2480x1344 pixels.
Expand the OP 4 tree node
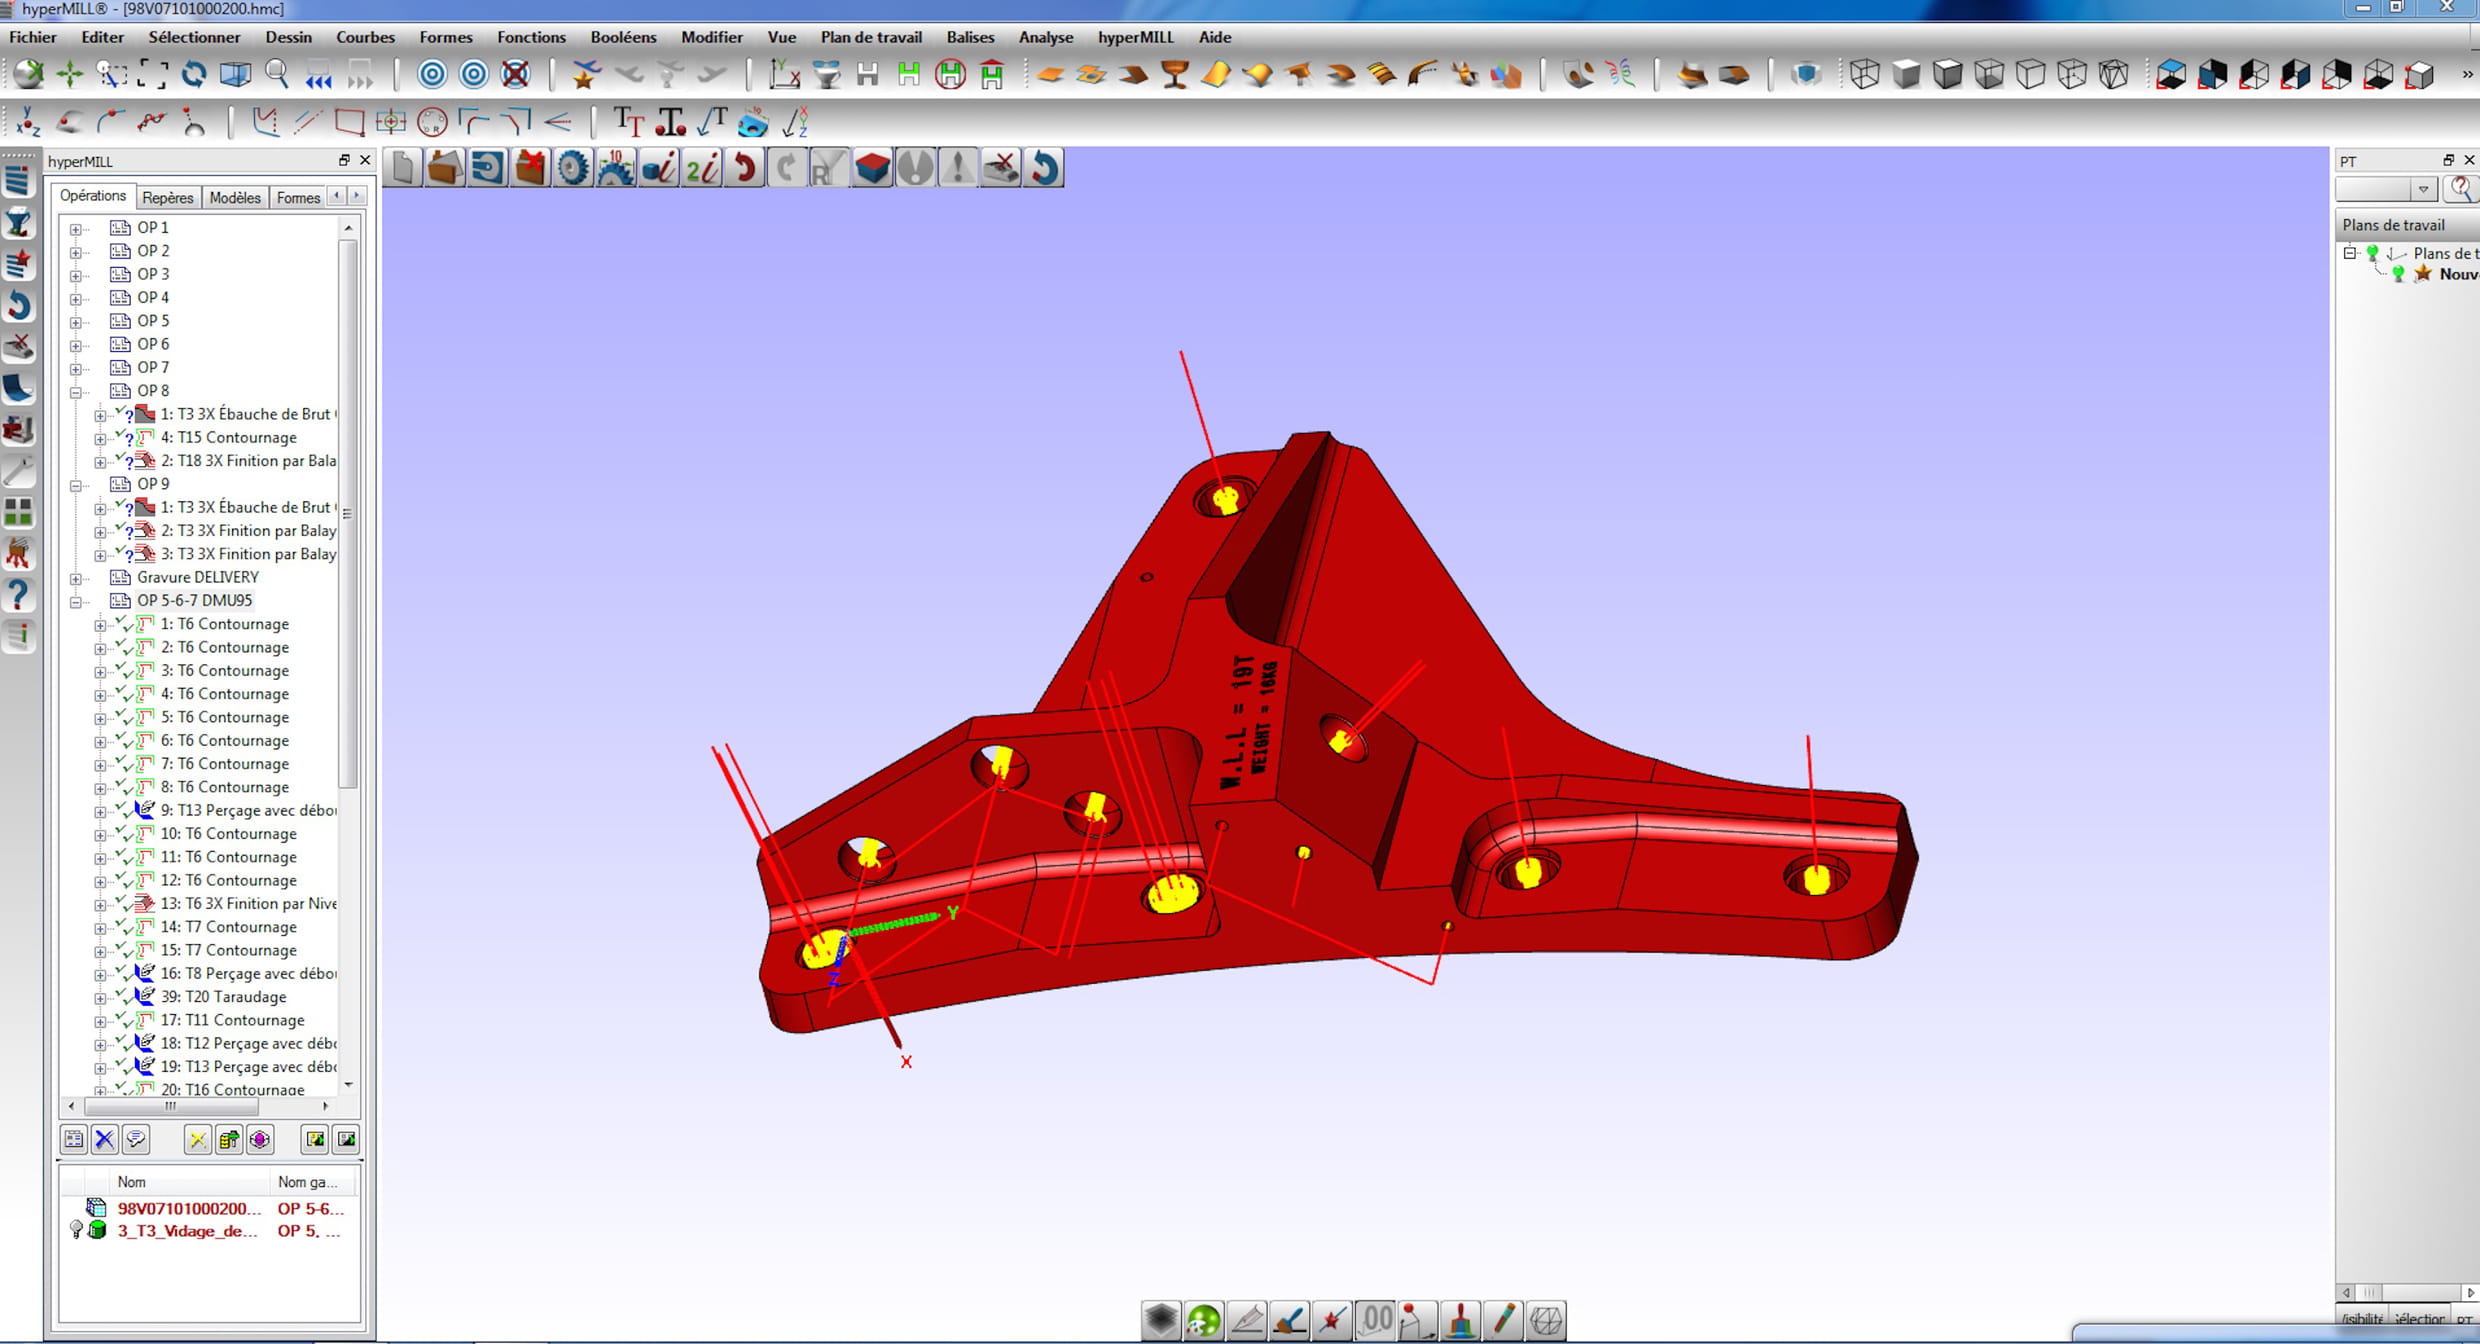click(76, 299)
